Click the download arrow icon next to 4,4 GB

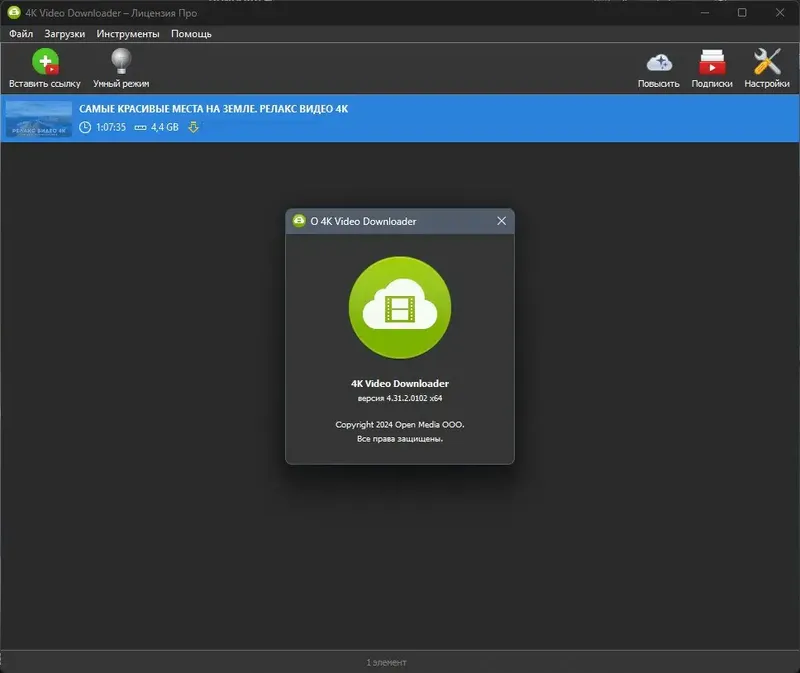point(193,127)
